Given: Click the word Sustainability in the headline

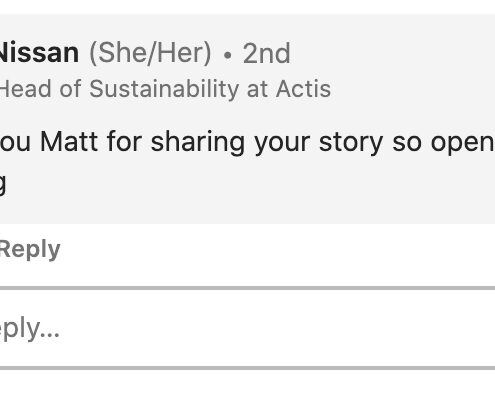Looking at the screenshot, I should pos(164,89).
